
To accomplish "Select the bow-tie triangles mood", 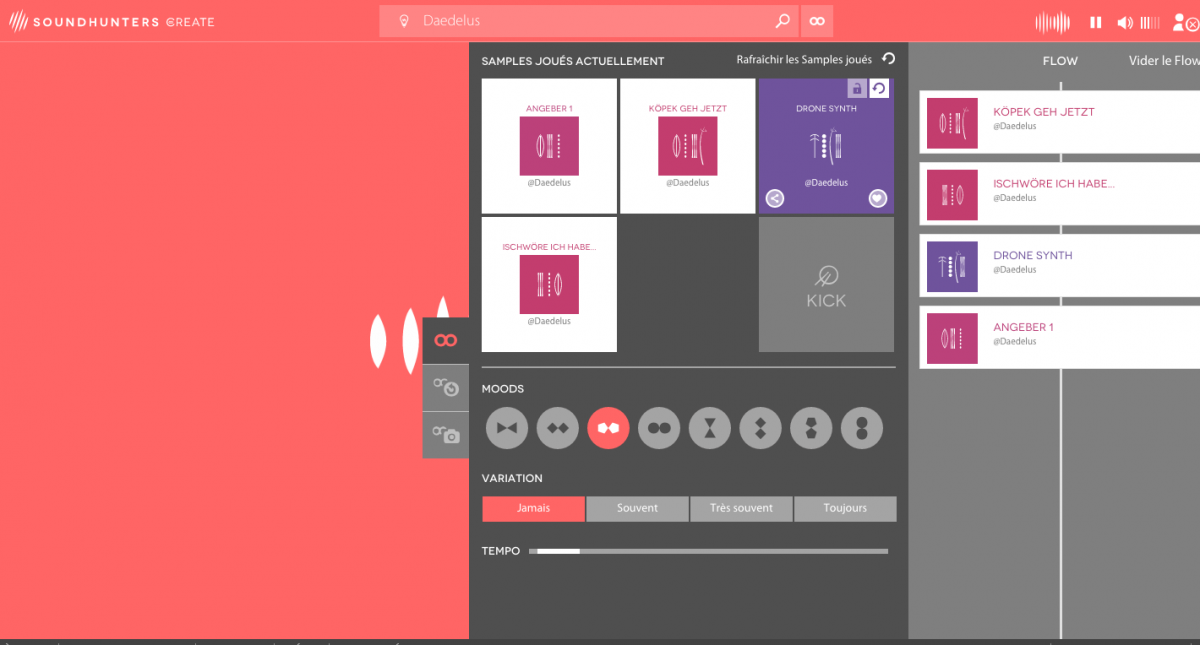I will [507, 428].
